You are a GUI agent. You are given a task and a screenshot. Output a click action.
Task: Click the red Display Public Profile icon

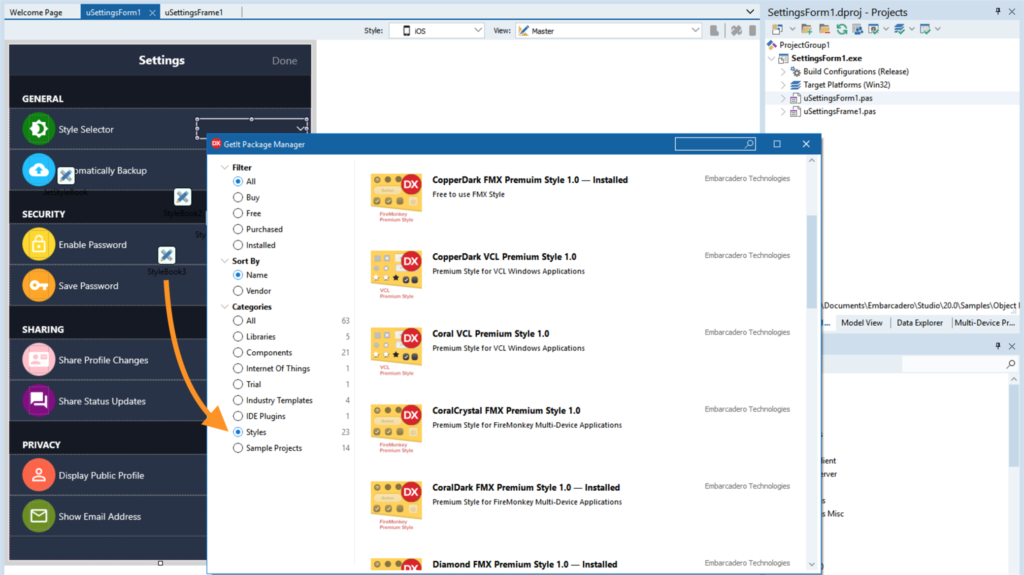coord(39,475)
